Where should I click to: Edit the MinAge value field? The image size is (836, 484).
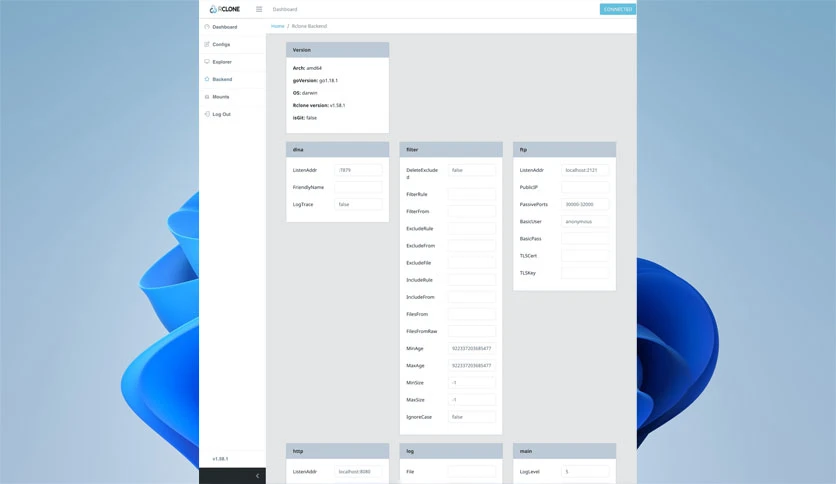pos(472,348)
